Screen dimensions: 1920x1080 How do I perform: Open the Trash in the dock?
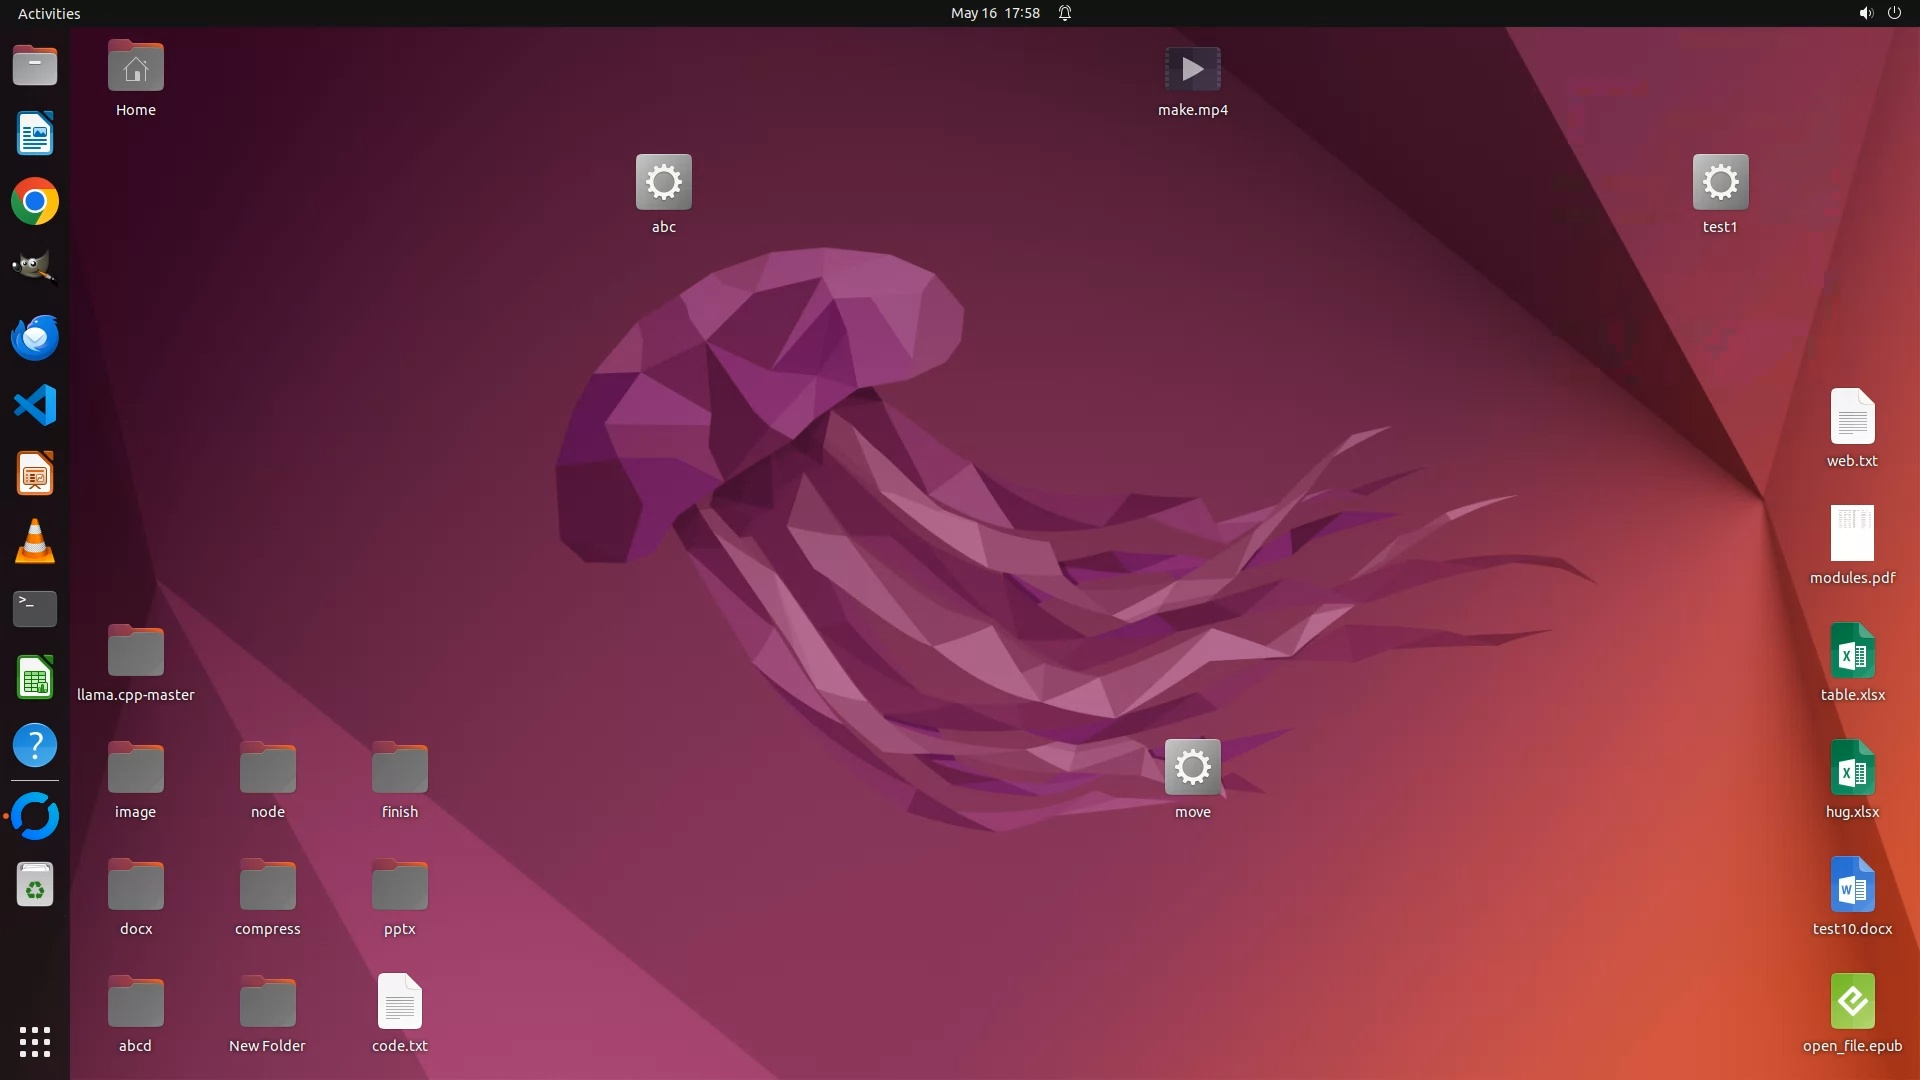coord(35,885)
